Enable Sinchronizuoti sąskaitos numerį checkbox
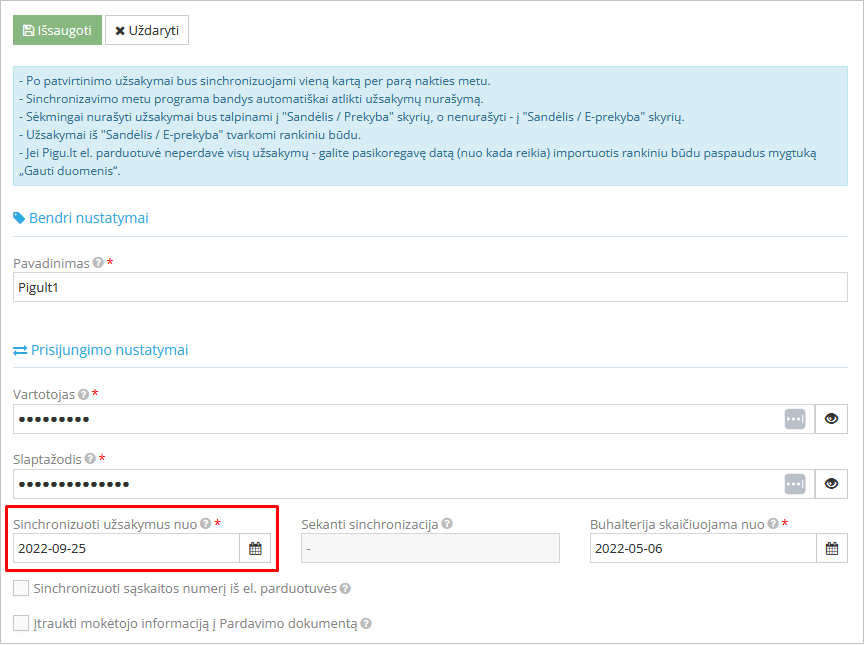The image size is (864, 645). pos(21,588)
